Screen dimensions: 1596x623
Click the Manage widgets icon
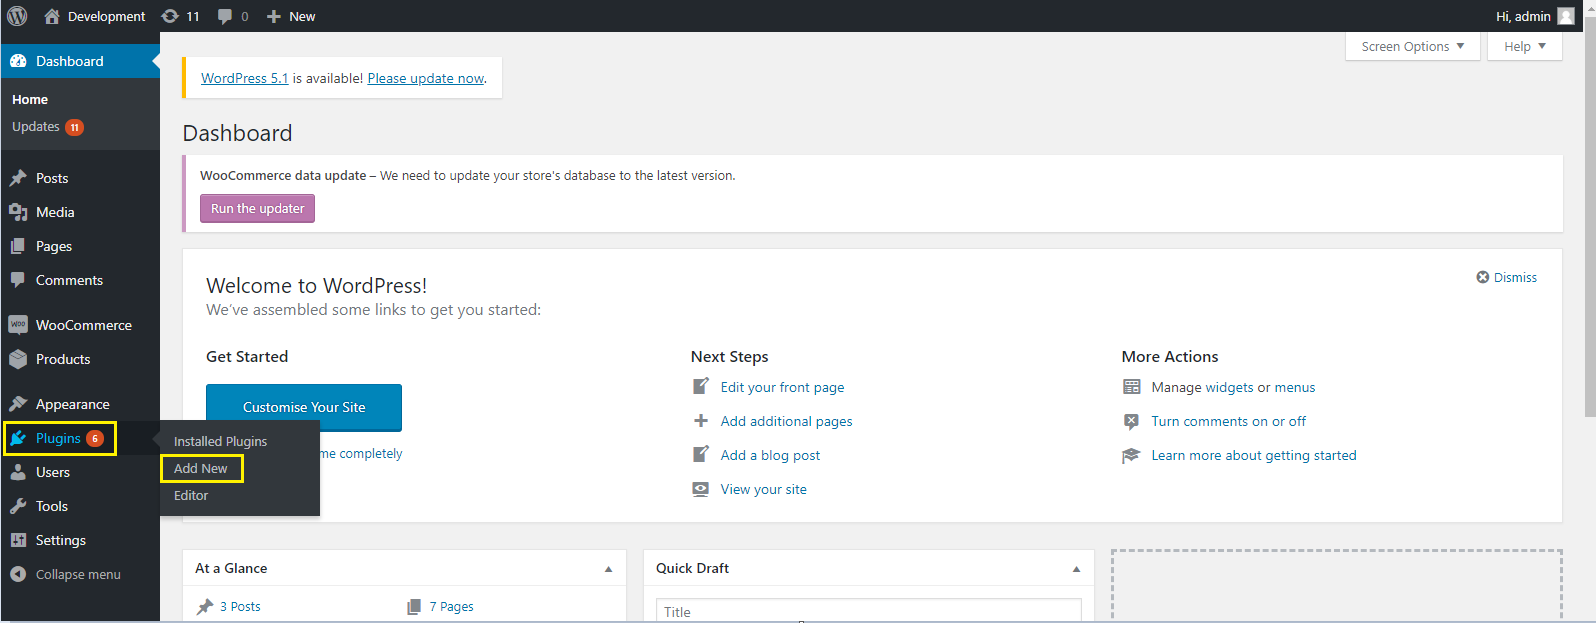(1131, 387)
